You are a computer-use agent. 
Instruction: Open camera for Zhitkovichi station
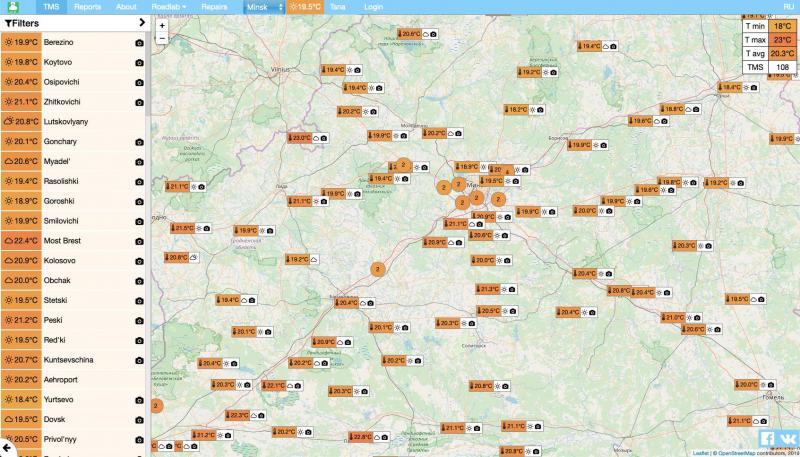tap(139, 102)
